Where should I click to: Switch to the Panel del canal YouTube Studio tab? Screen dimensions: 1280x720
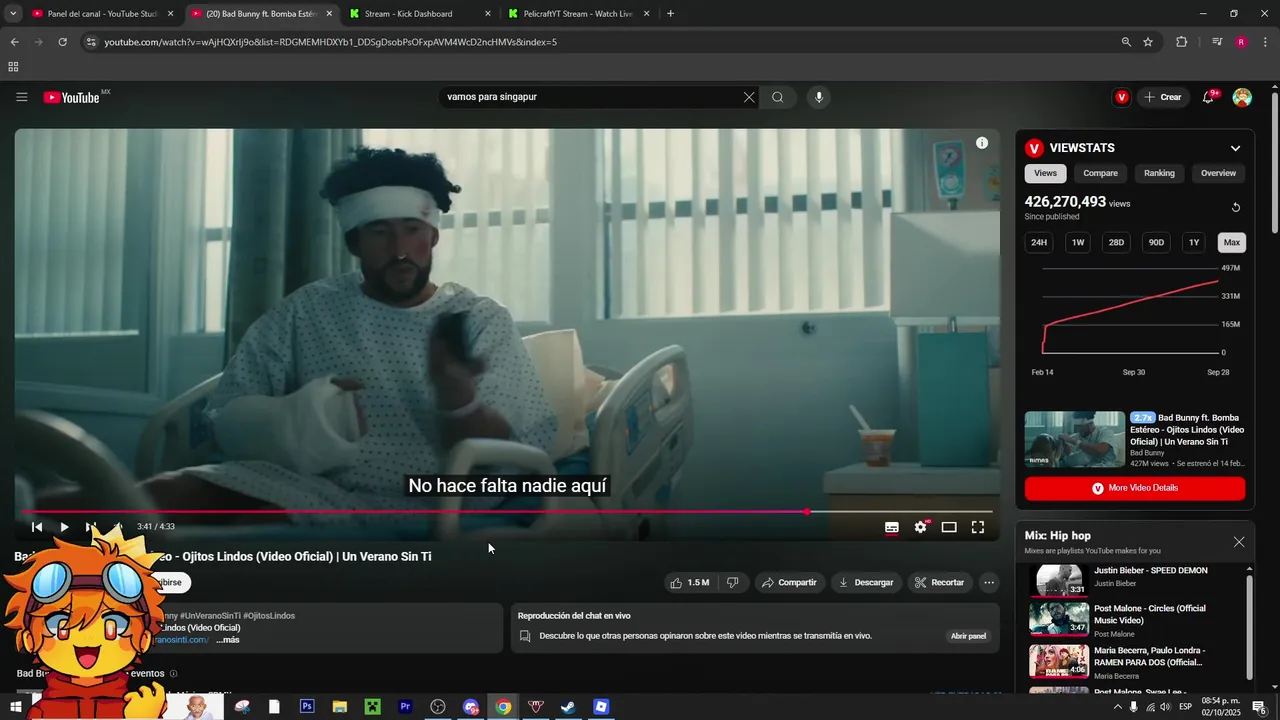pyautogui.click(x=103, y=14)
